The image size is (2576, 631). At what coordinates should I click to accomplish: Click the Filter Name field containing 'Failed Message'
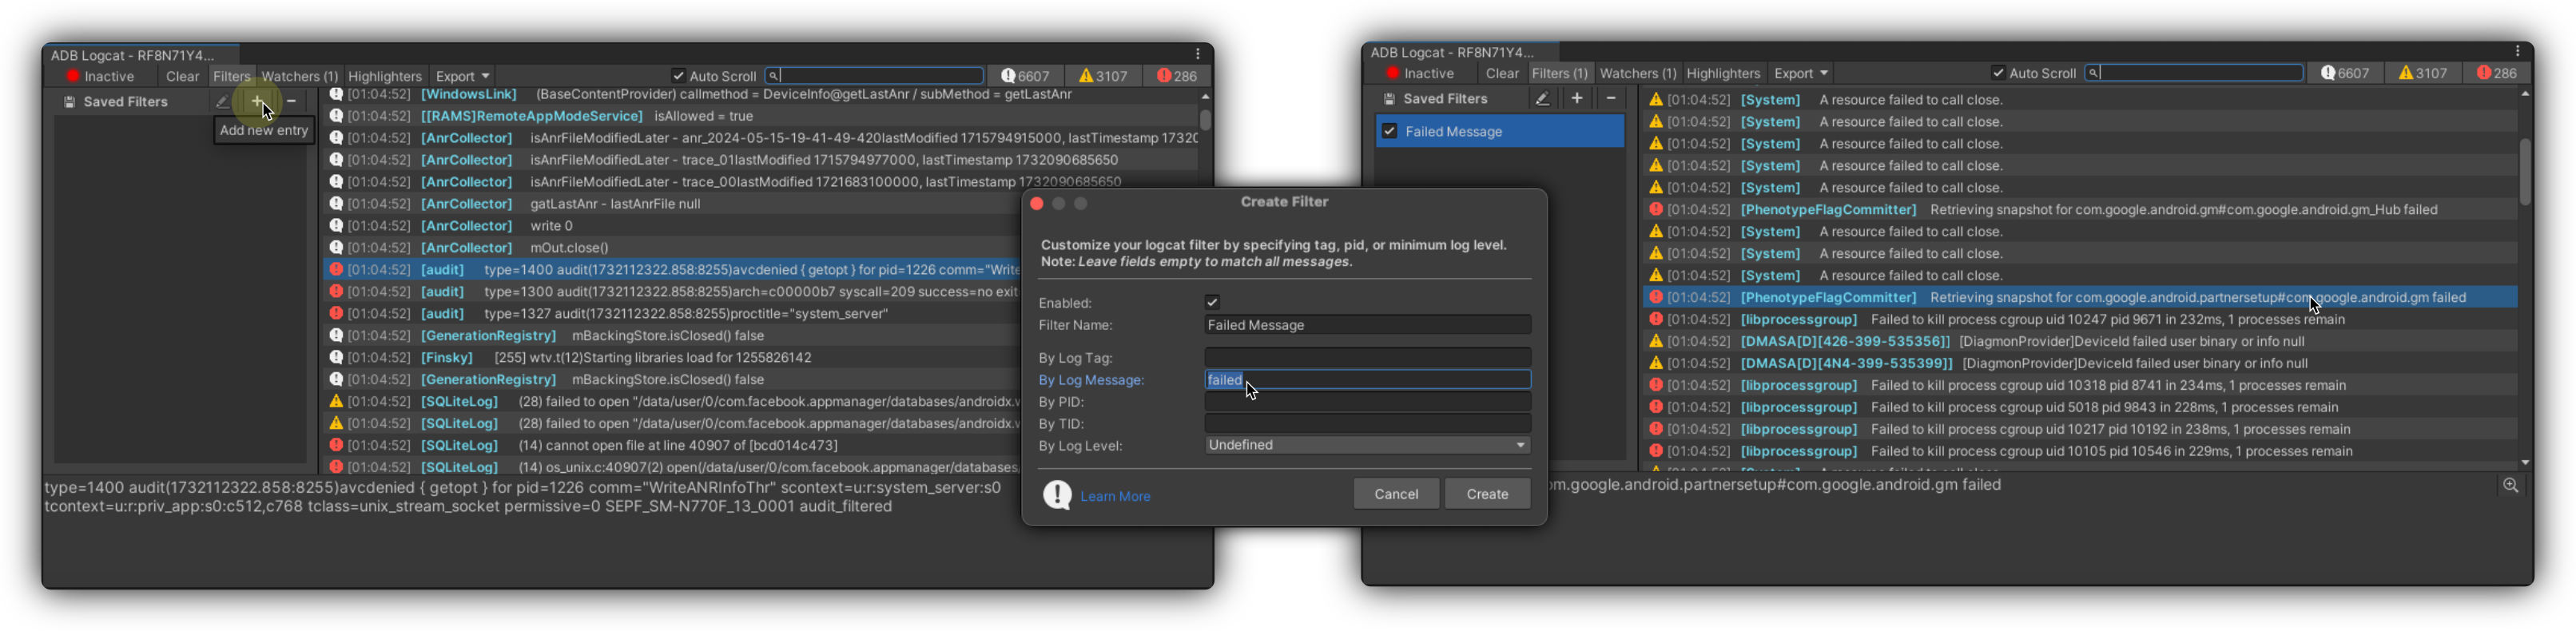[1367, 325]
